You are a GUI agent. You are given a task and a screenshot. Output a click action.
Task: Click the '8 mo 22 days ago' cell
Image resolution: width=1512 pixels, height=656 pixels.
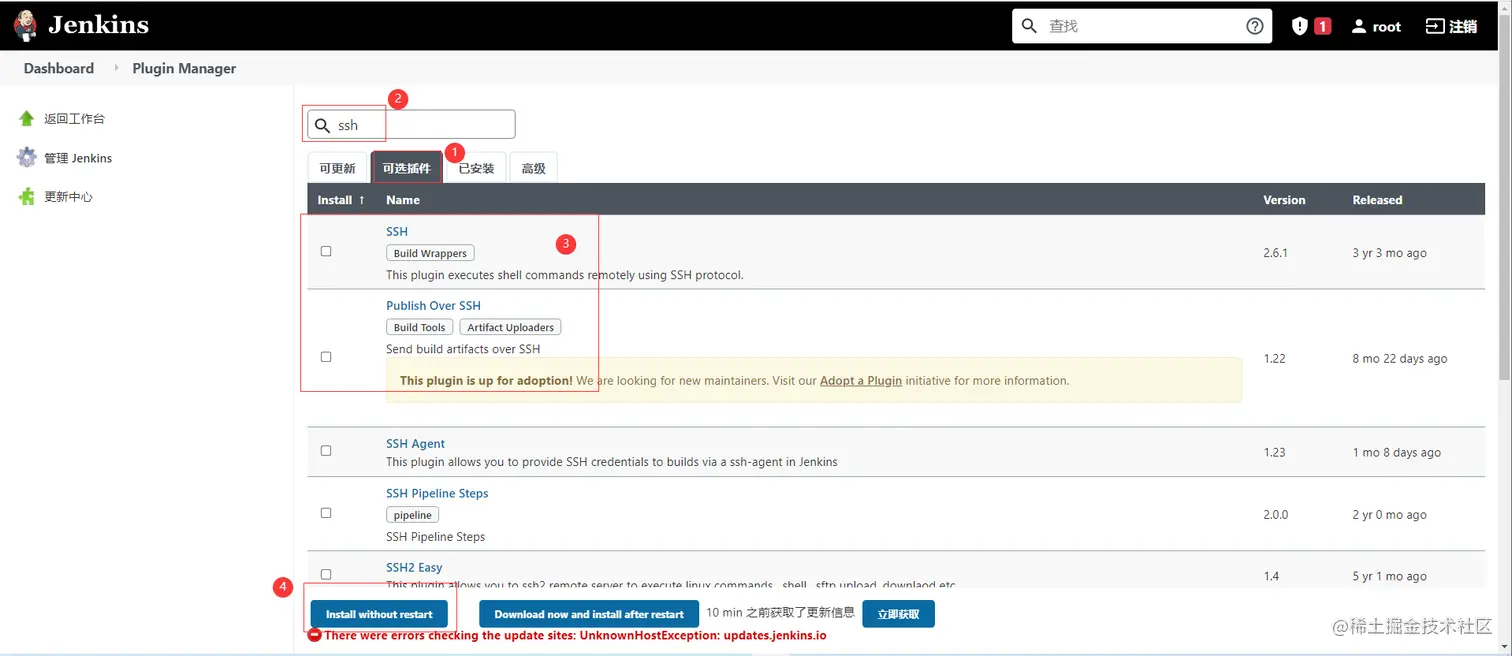coord(1400,358)
